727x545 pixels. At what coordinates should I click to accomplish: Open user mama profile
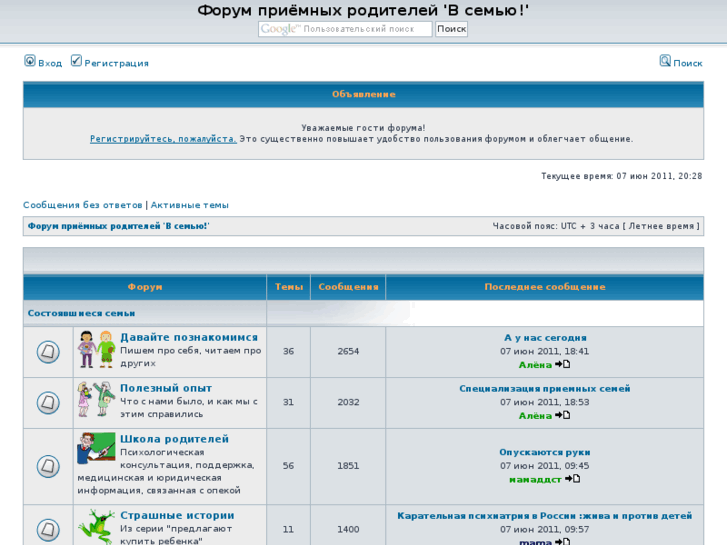pos(535,542)
